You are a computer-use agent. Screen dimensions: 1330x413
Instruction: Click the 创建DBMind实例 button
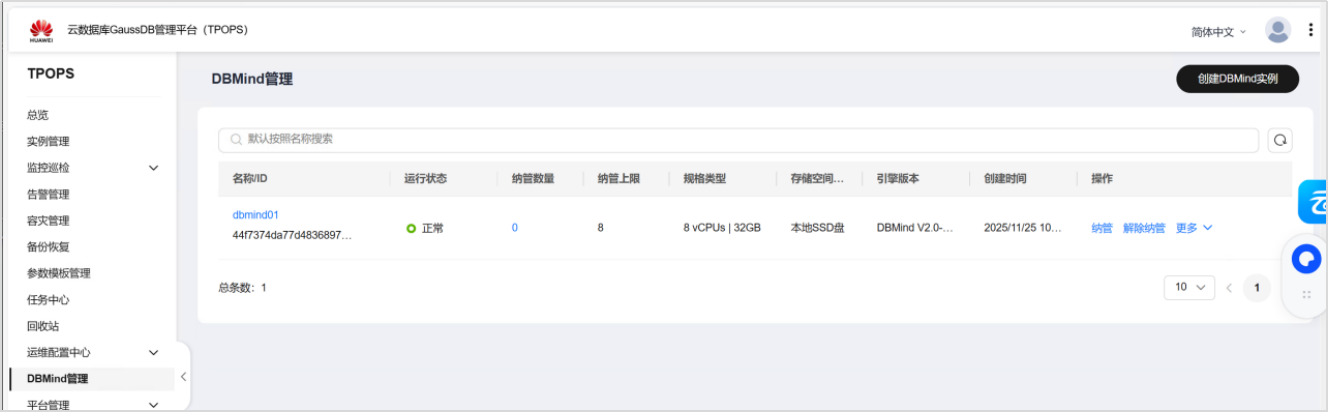coord(1237,78)
